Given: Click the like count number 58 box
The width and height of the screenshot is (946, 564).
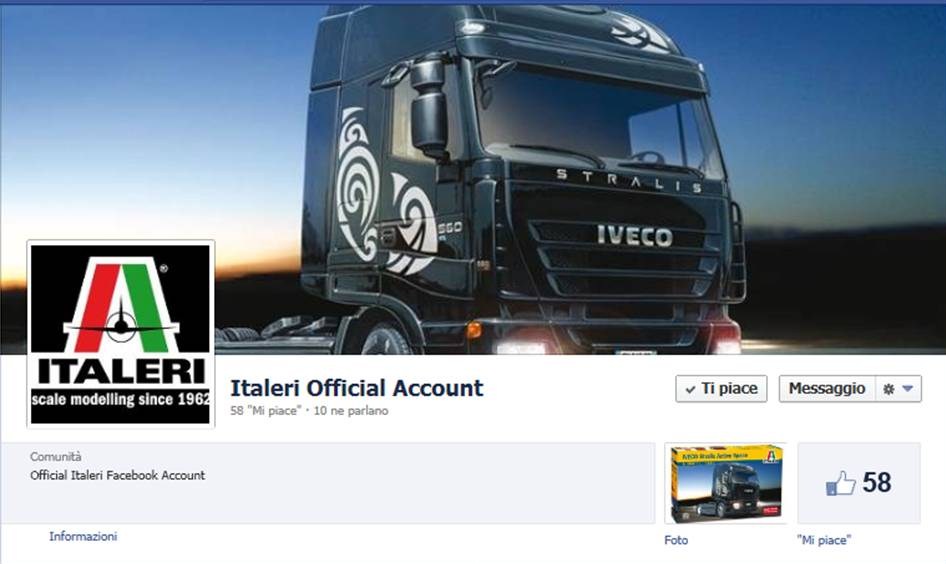Looking at the screenshot, I should coord(859,483).
